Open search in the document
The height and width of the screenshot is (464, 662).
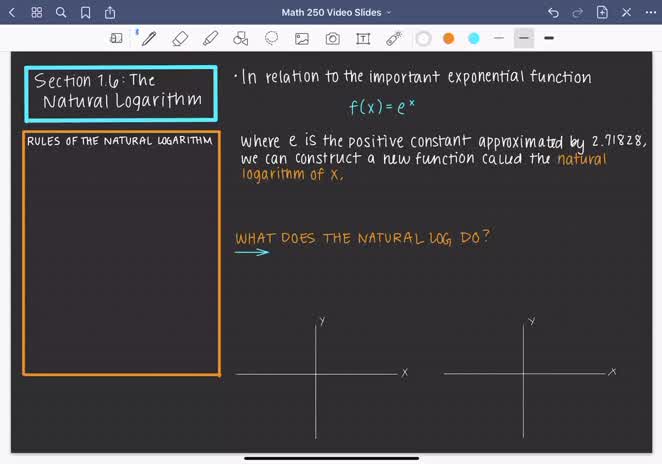pyautogui.click(x=61, y=12)
